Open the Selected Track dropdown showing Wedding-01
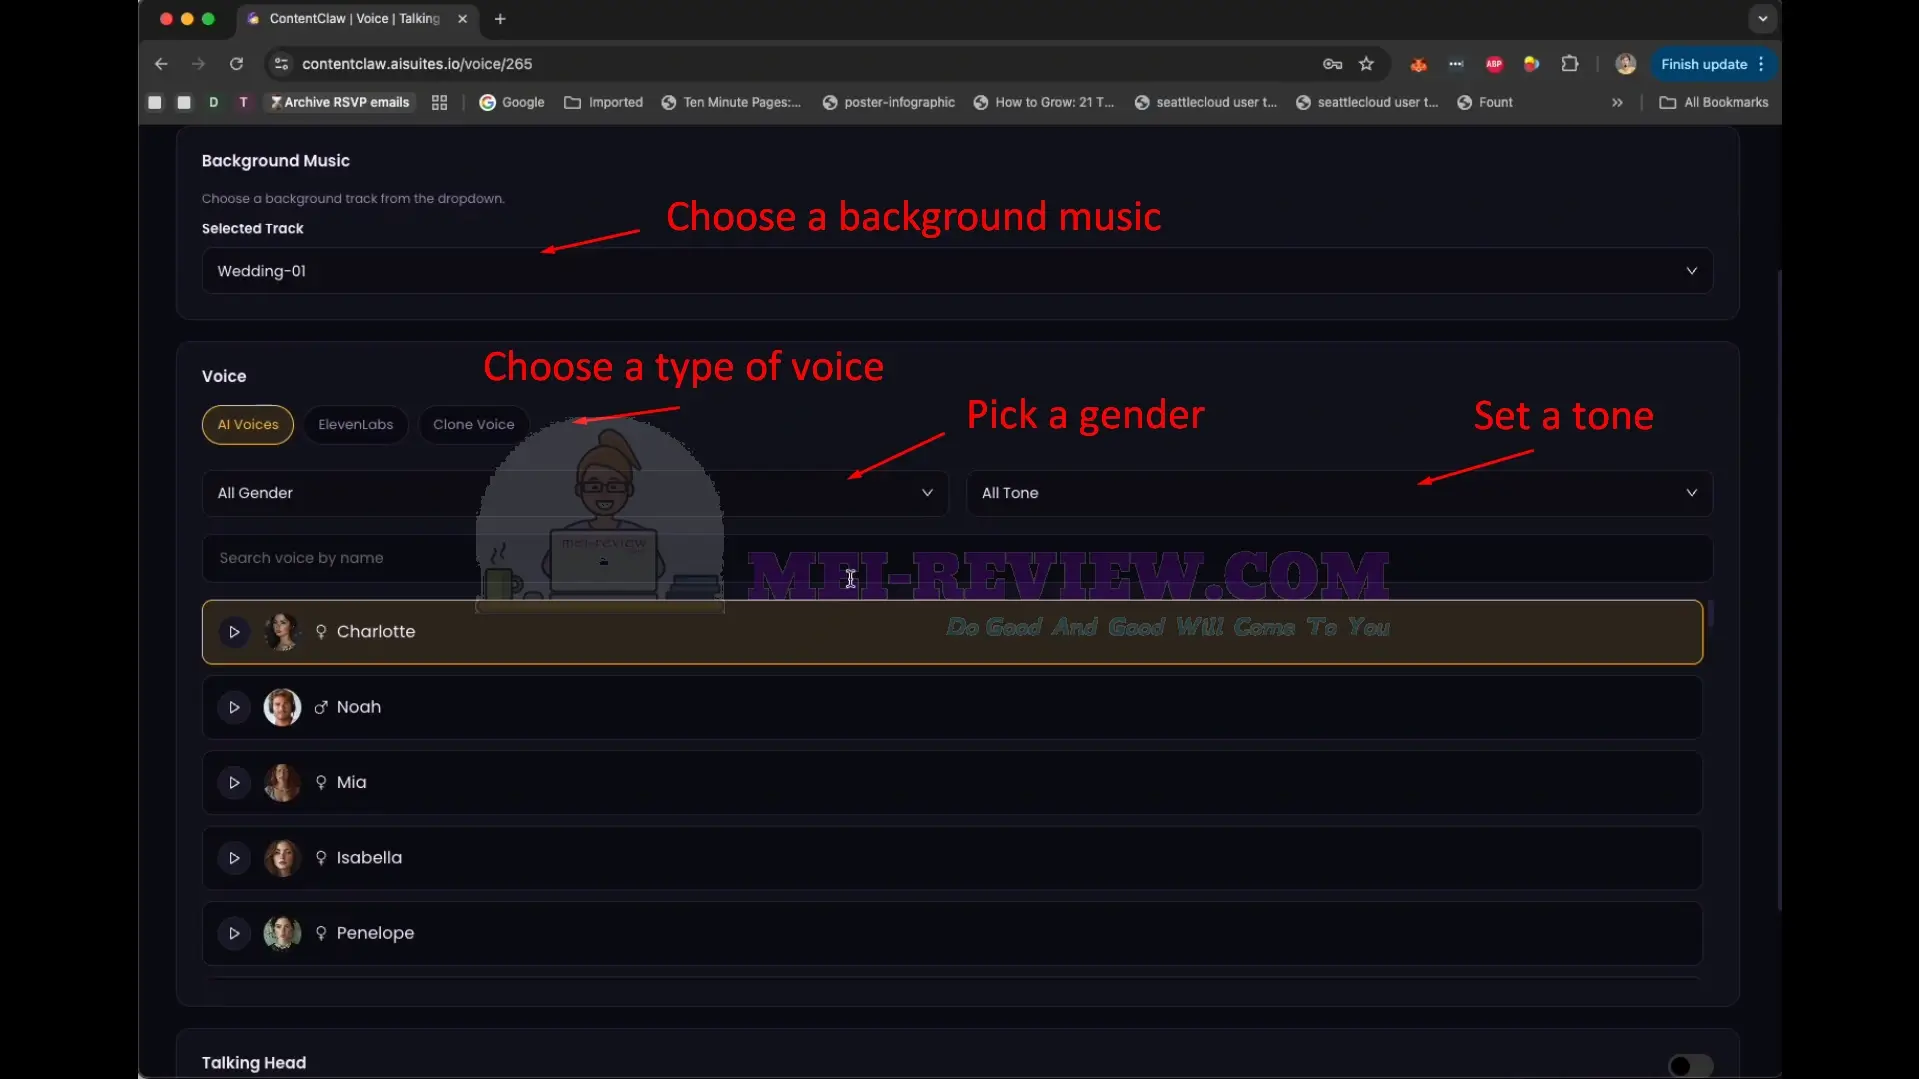1919x1079 pixels. [x=957, y=271]
